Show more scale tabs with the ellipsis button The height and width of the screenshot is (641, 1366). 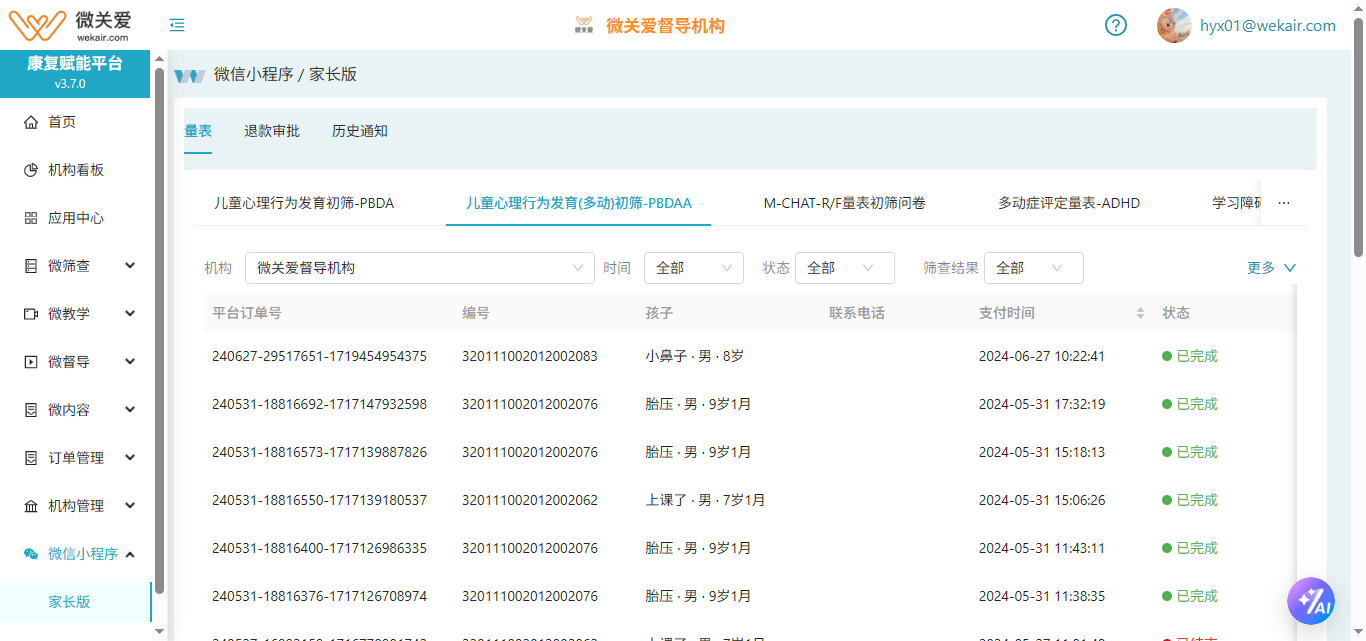point(1284,203)
